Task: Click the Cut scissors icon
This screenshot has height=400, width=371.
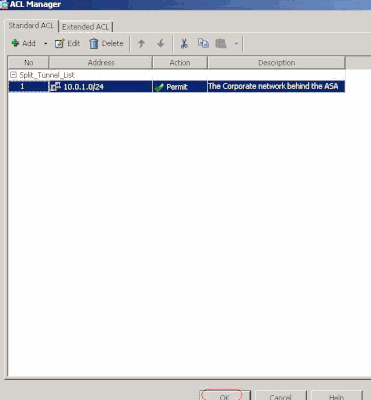Action: (x=184, y=43)
